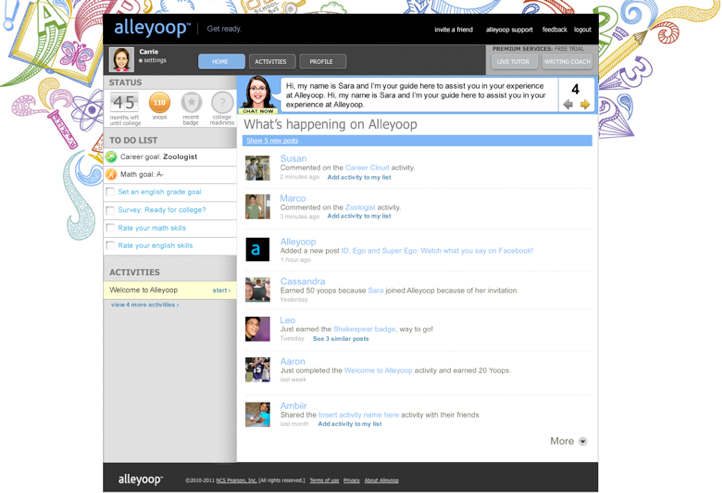The width and height of the screenshot is (722, 493).
Task: Add Susan's activity to my list
Action: click(359, 177)
